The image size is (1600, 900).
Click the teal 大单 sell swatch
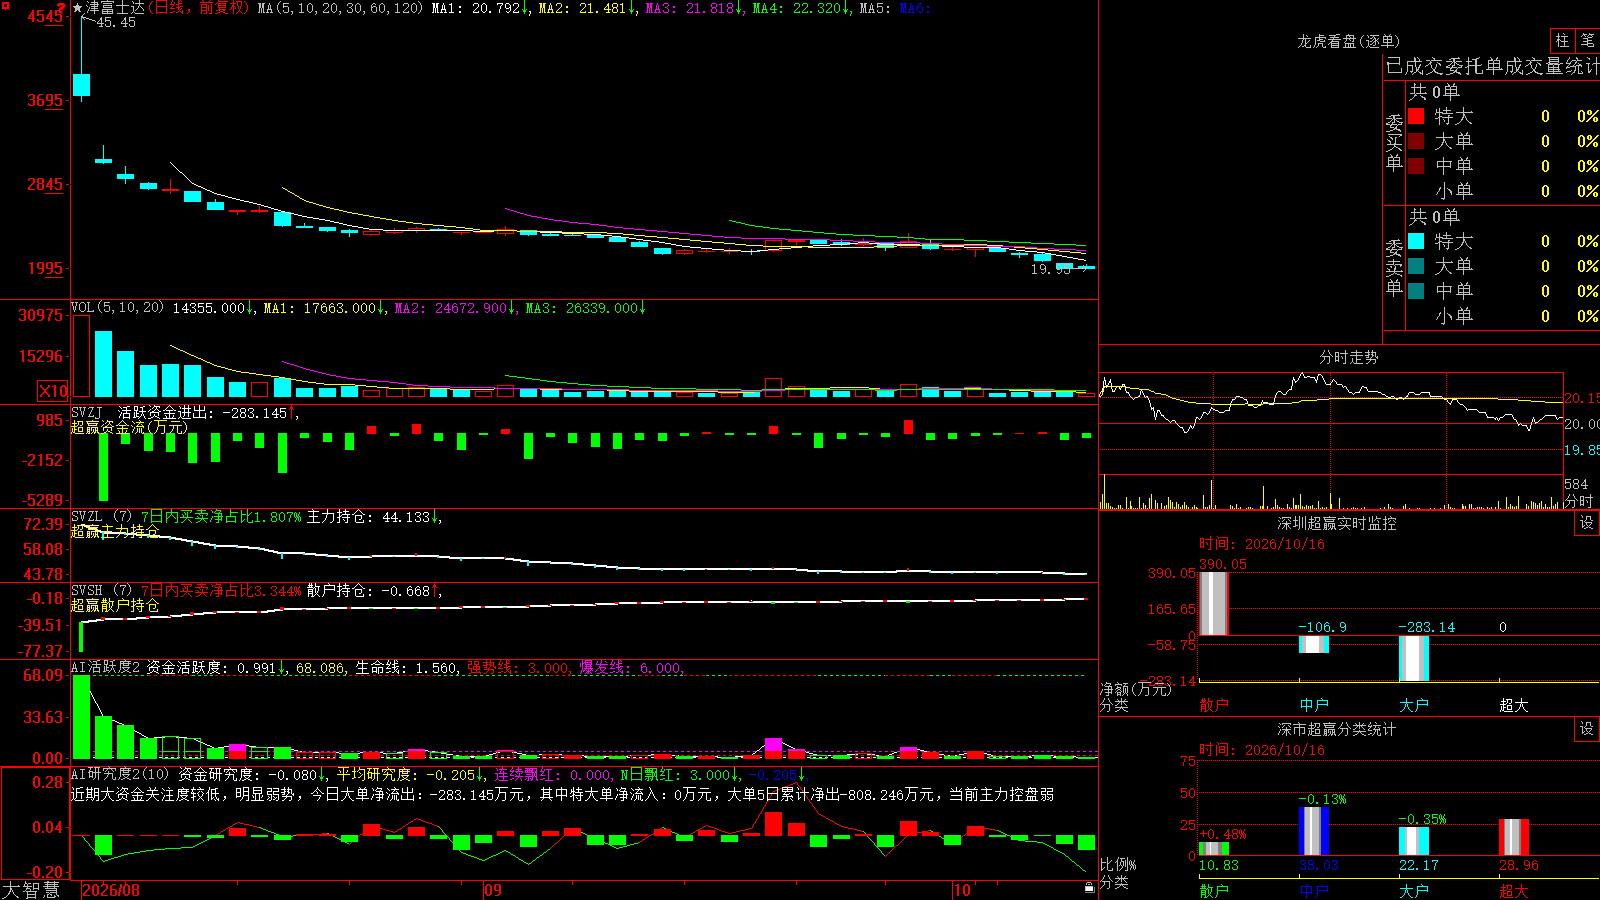coord(1416,266)
